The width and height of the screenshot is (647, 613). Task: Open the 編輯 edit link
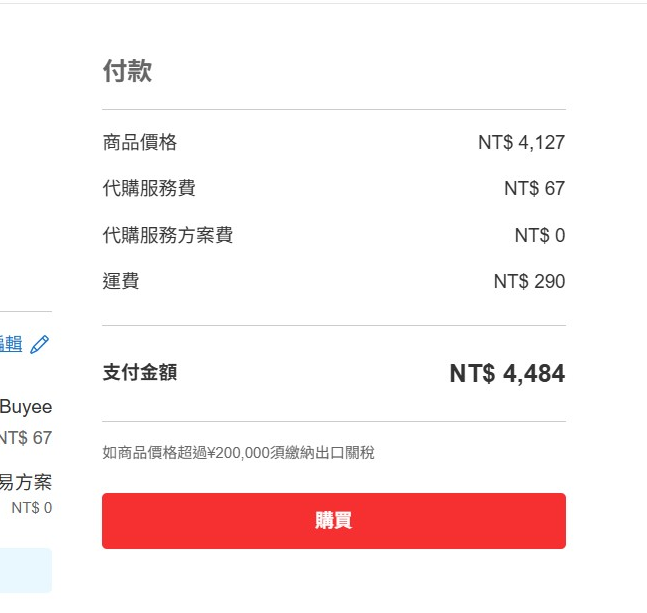11,344
